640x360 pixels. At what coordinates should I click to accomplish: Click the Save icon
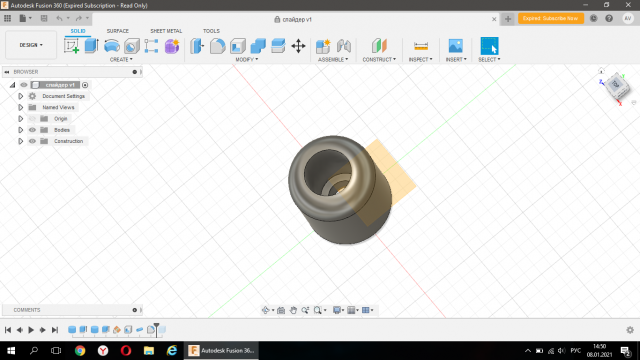pyautogui.click(x=44, y=18)
